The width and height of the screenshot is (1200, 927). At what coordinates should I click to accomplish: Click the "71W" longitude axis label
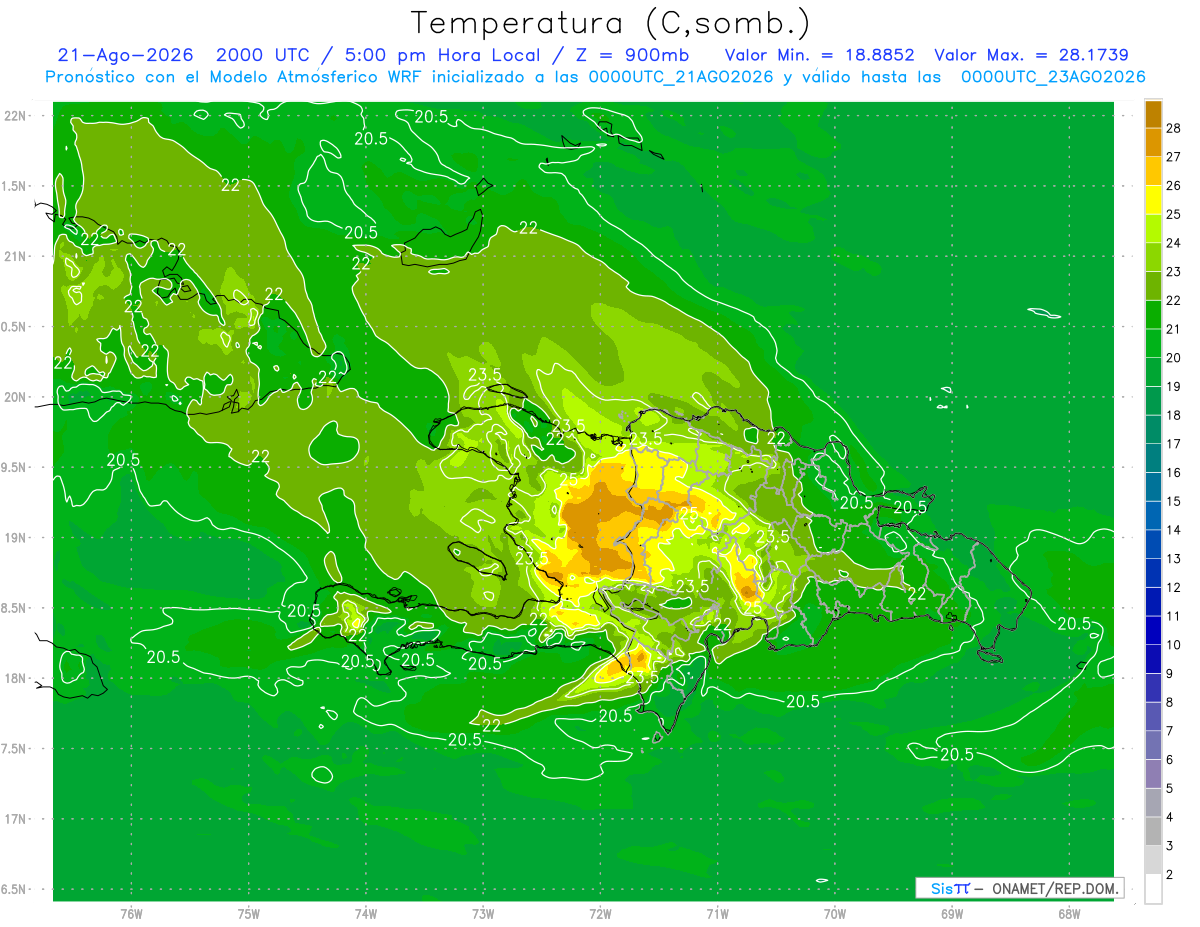pos(717,914)
